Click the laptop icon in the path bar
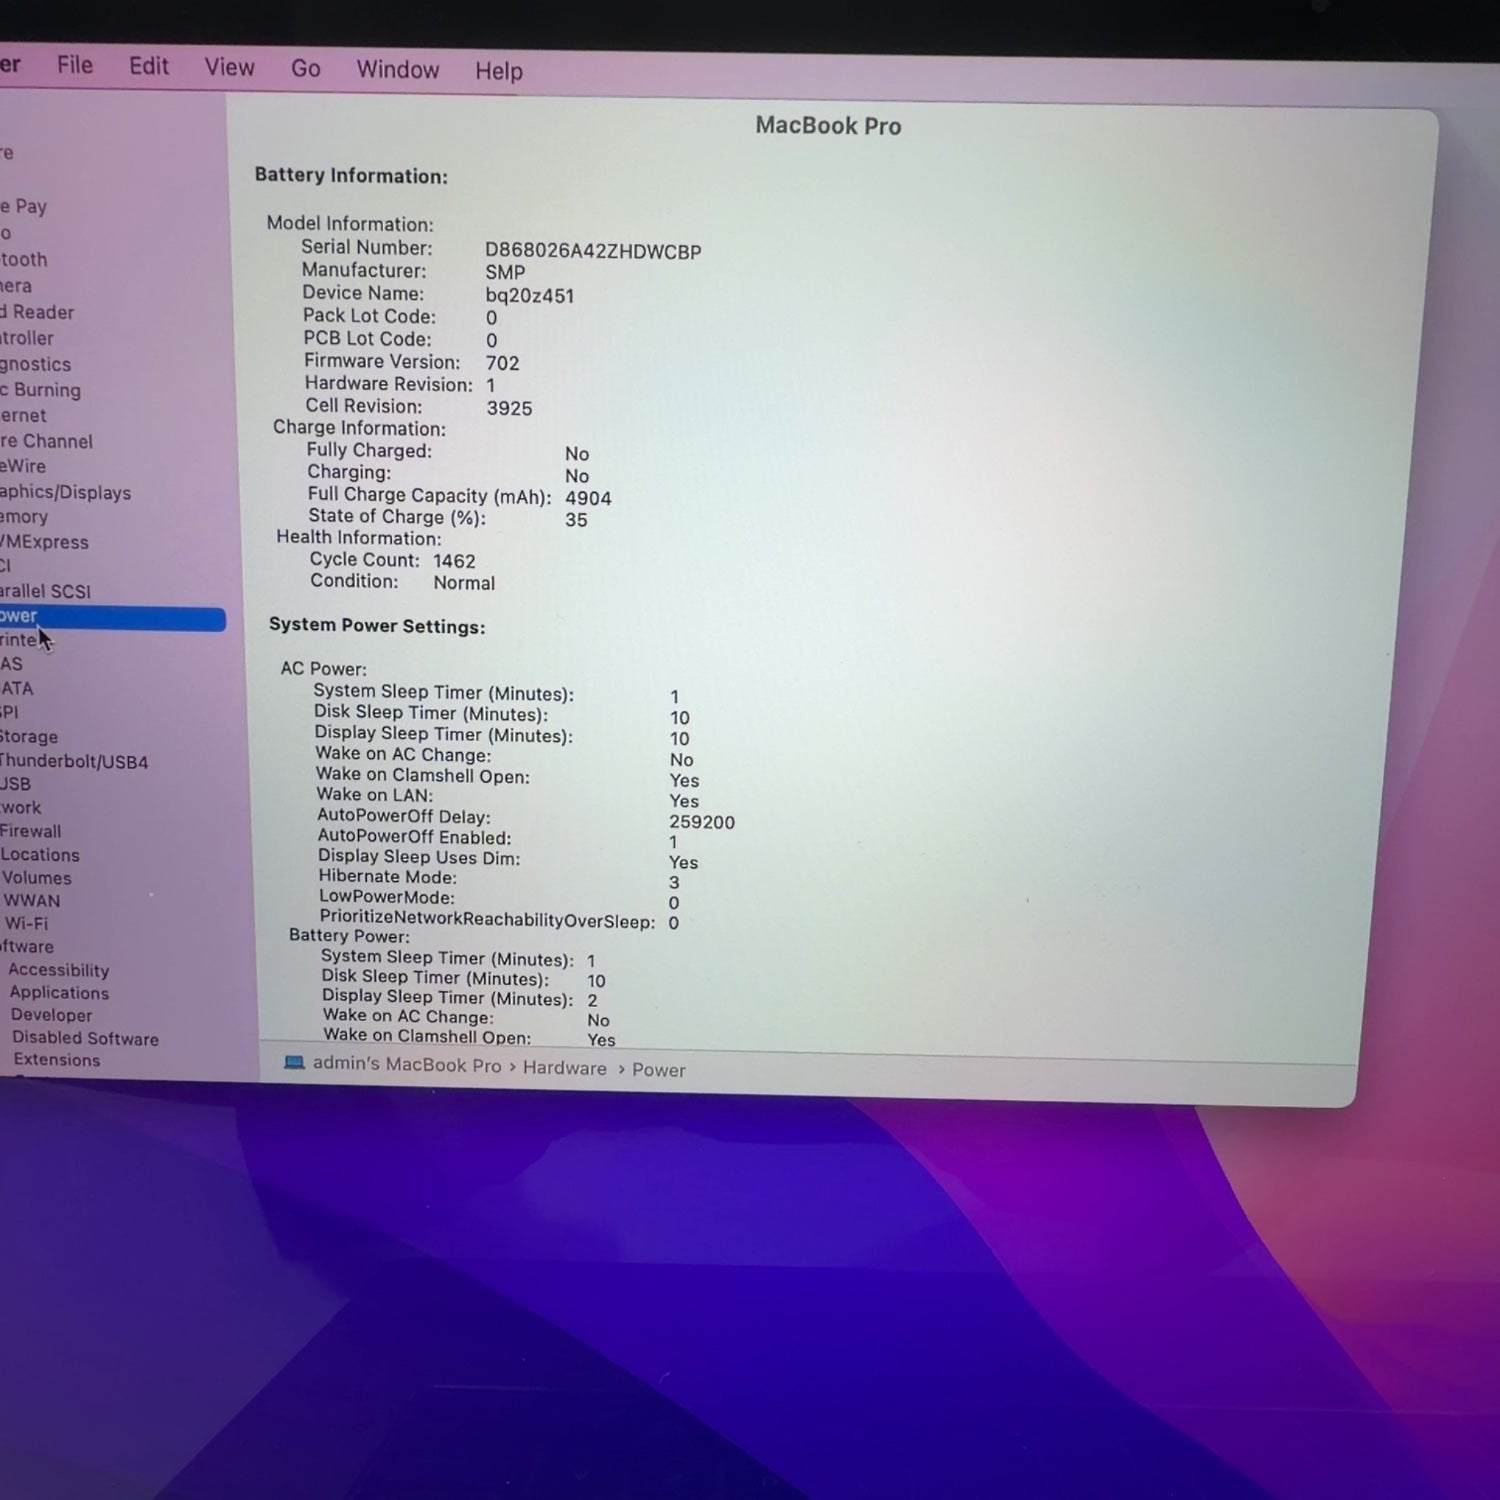Viewport: 1500px width, 1500px height. pos(294,1062)
